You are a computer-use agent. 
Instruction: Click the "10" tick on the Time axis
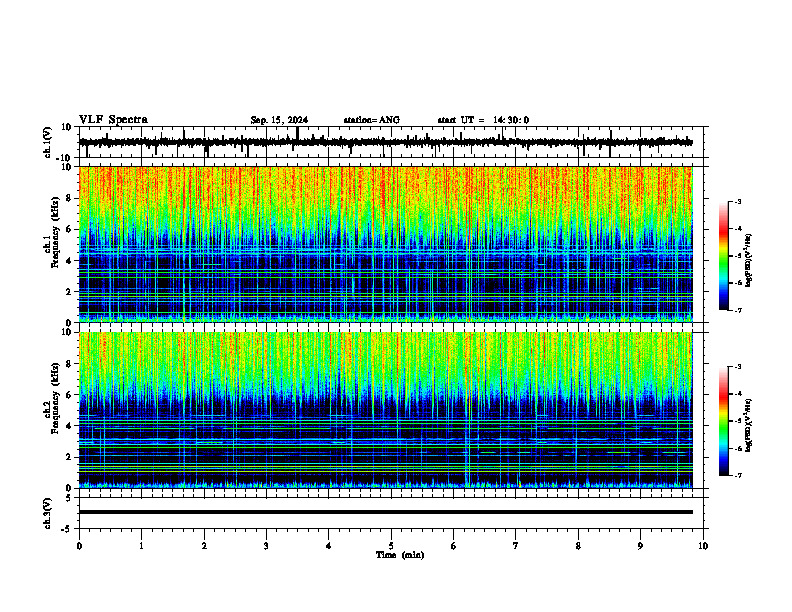[703, 546]
